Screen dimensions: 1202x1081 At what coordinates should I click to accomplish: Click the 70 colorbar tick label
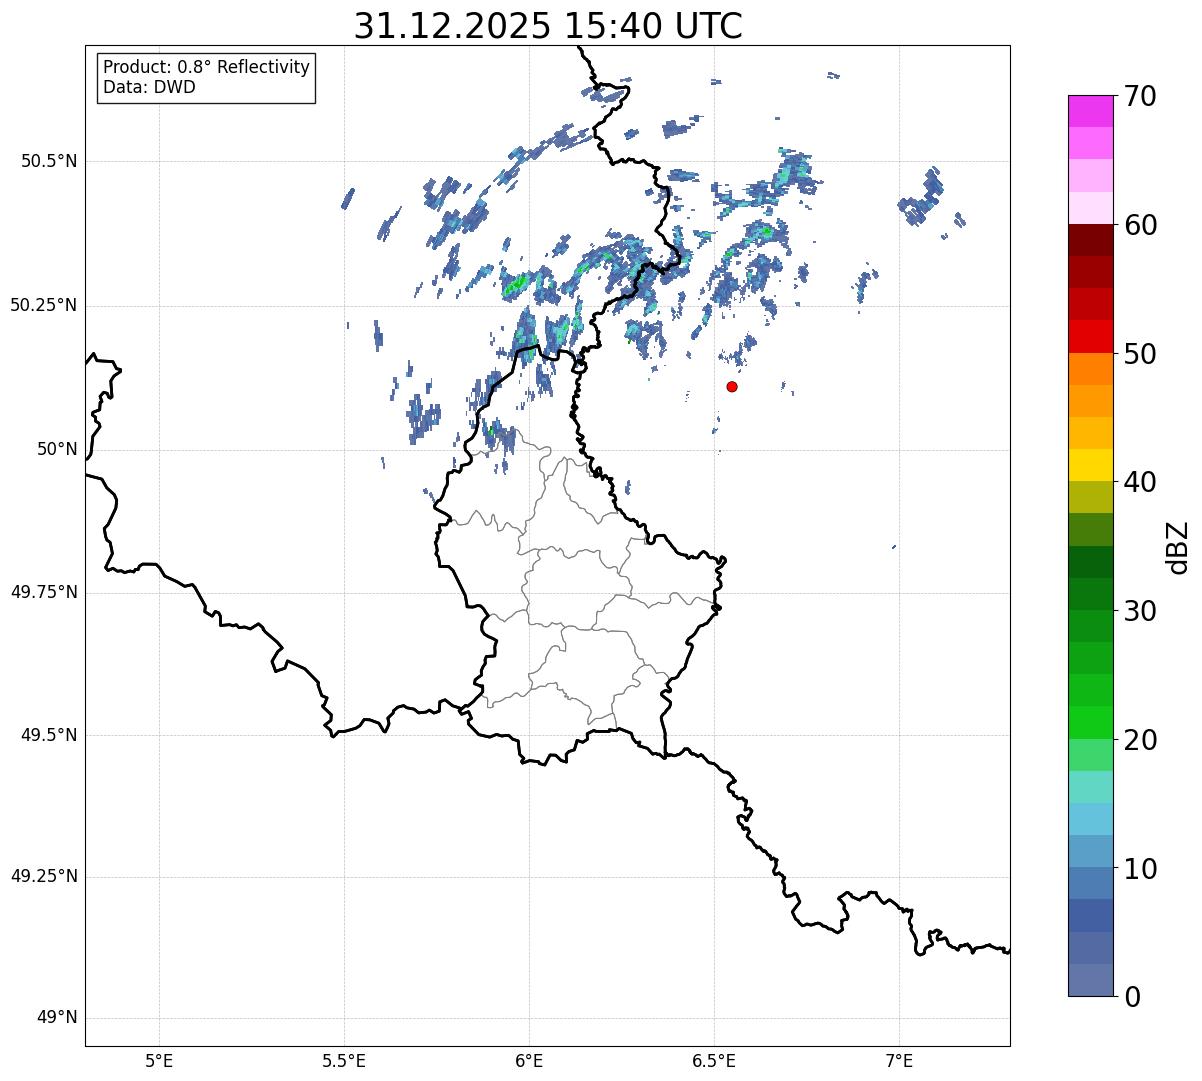1140,96
